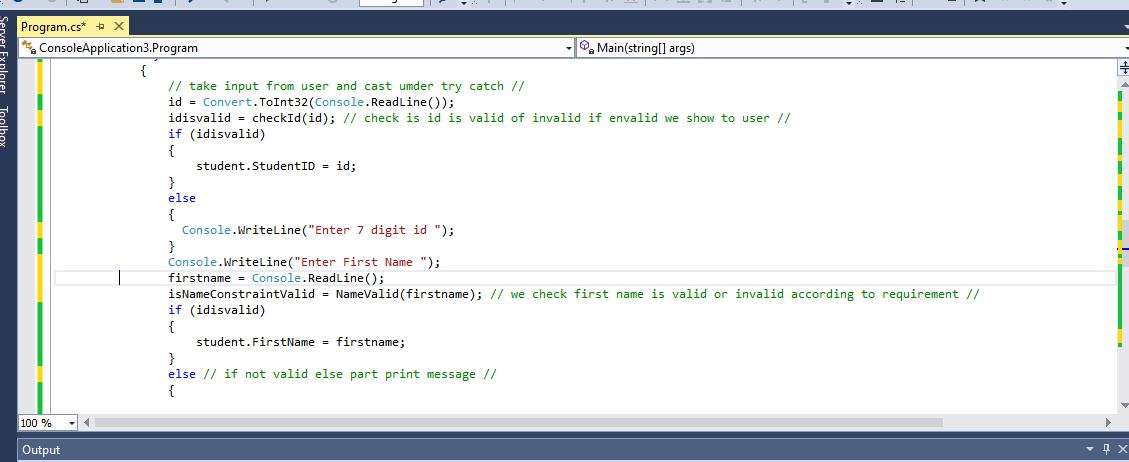Click the horizontal scrollbar left arrow
The height and width of the screenshot is (462, 1129).
pyautogui.click(x=86, y=423)
